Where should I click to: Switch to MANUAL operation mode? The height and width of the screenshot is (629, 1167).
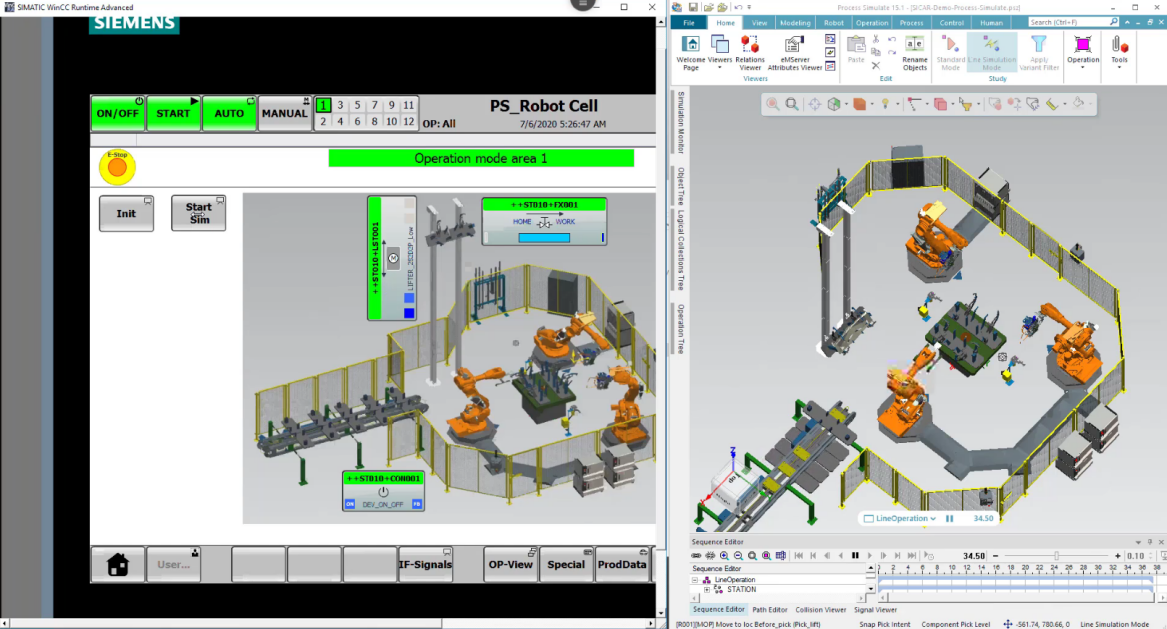(x=284, y=113)
